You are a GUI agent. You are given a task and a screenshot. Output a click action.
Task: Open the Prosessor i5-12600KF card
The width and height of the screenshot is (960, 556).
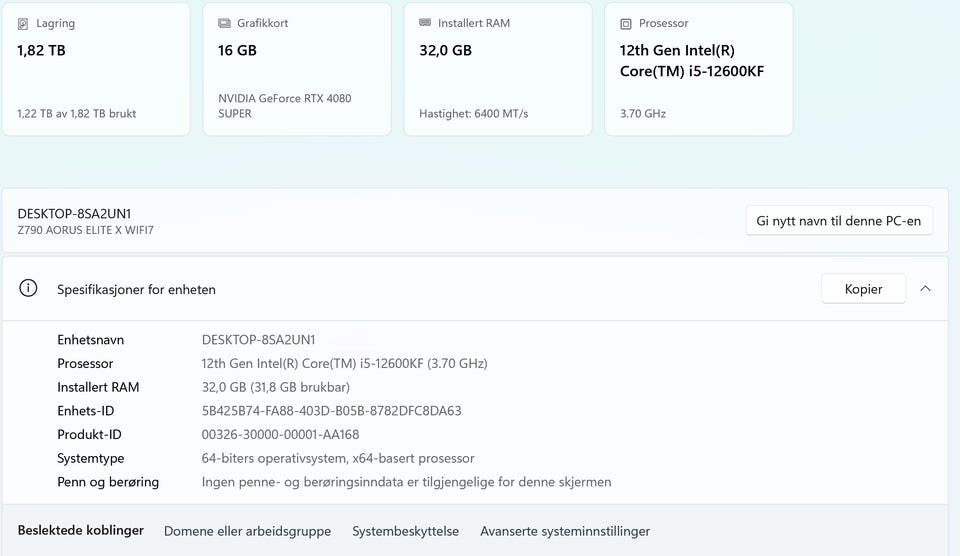699,69
